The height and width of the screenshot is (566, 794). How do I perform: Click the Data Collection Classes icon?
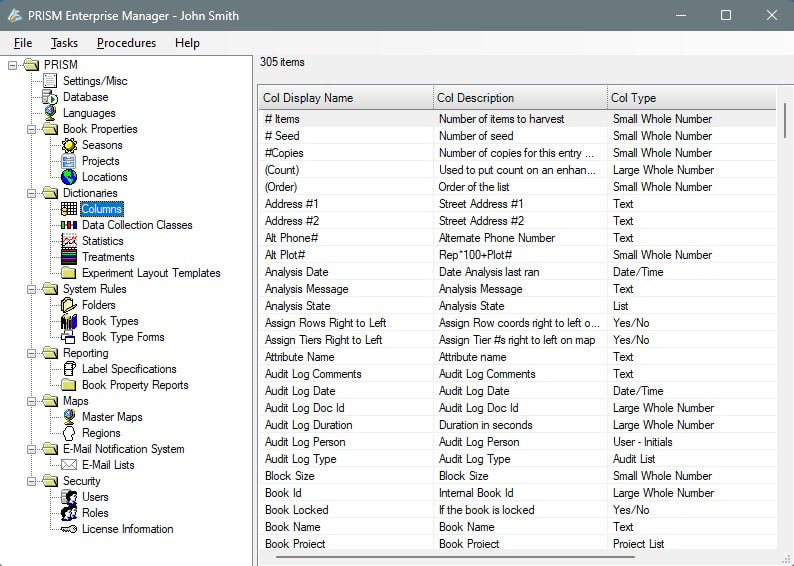[x=69, y=225]
